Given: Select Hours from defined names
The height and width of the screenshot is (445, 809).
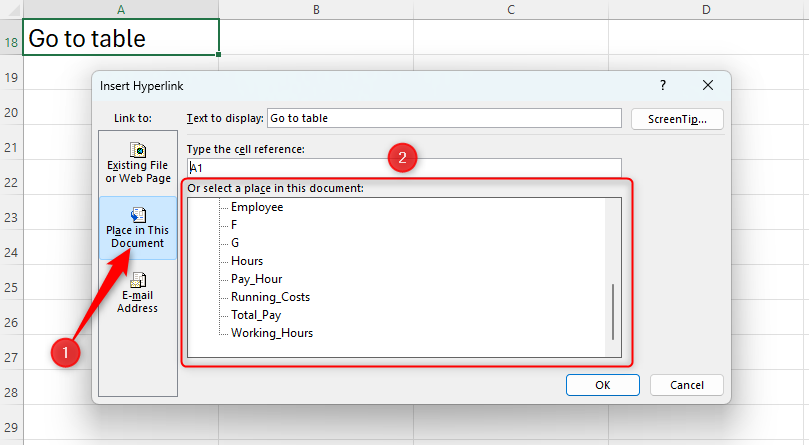Looking at the screenshot, I should 247,261.
